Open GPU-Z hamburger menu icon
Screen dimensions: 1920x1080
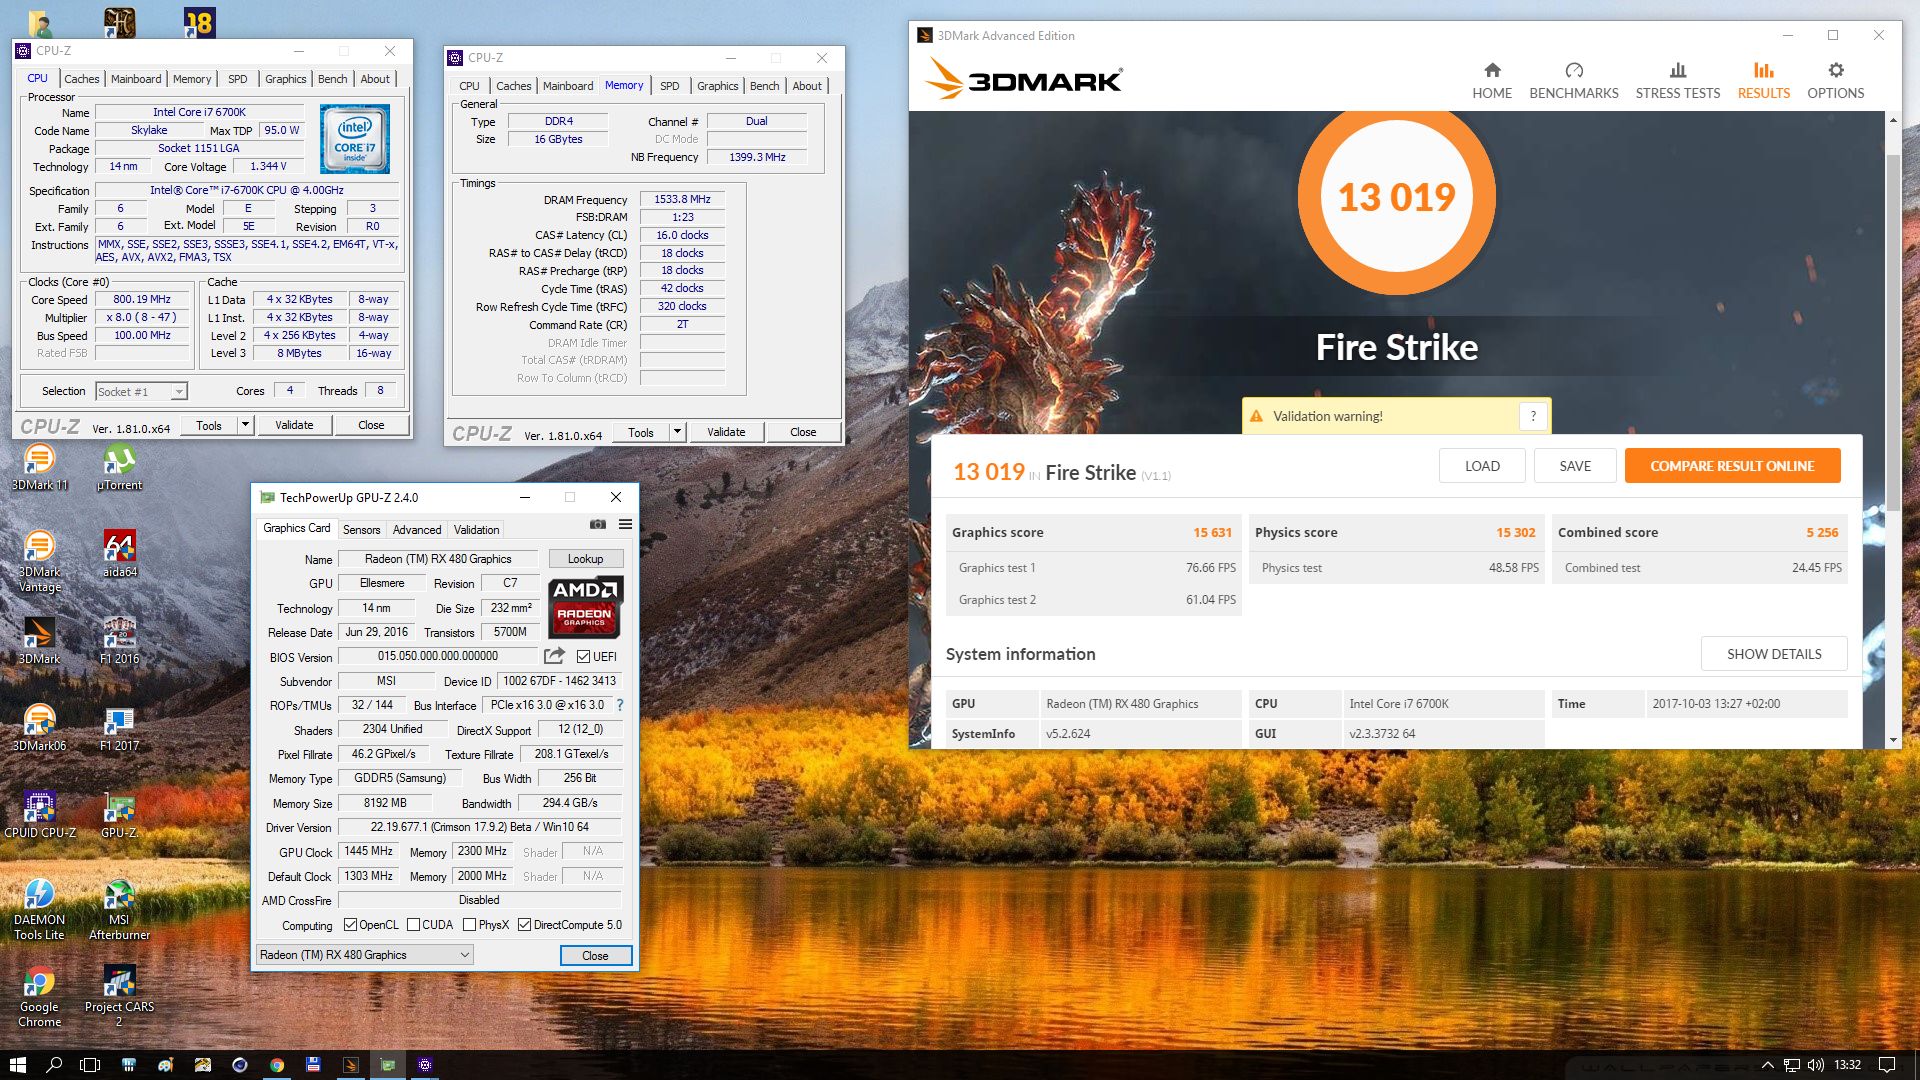[x=625, y=524]
